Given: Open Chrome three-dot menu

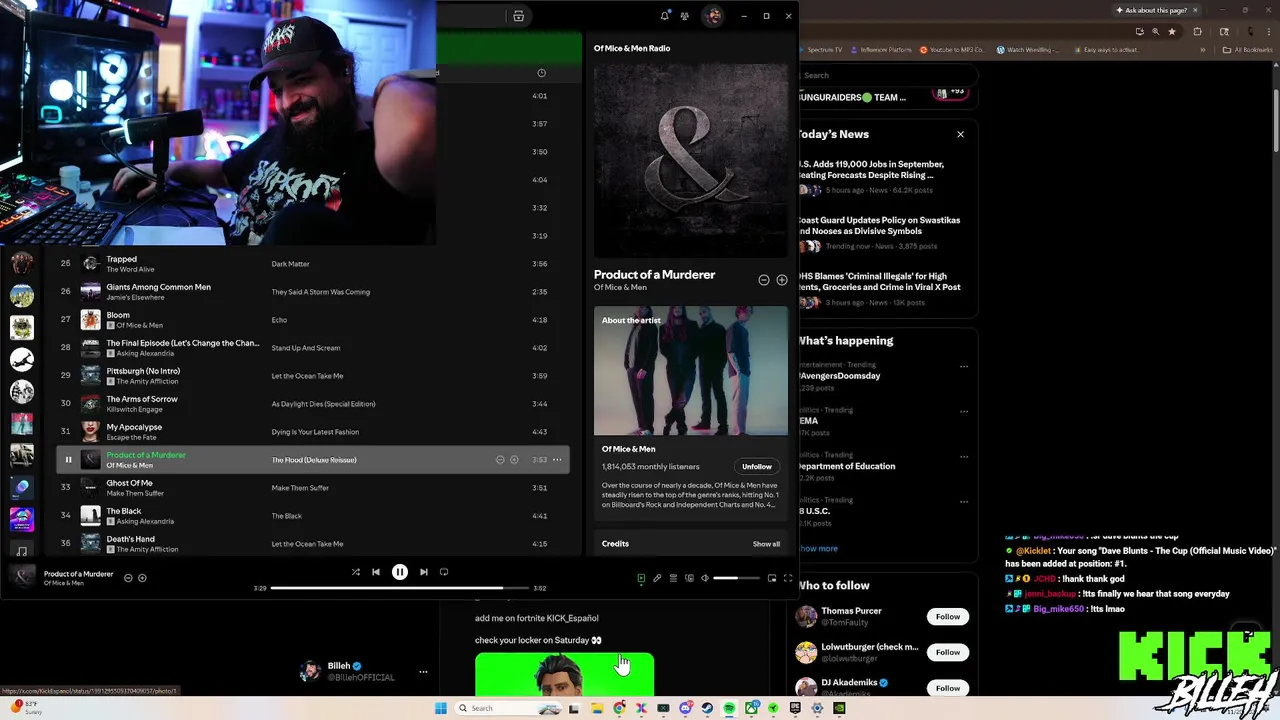Looking at the screenshot, I should 1269,31.
